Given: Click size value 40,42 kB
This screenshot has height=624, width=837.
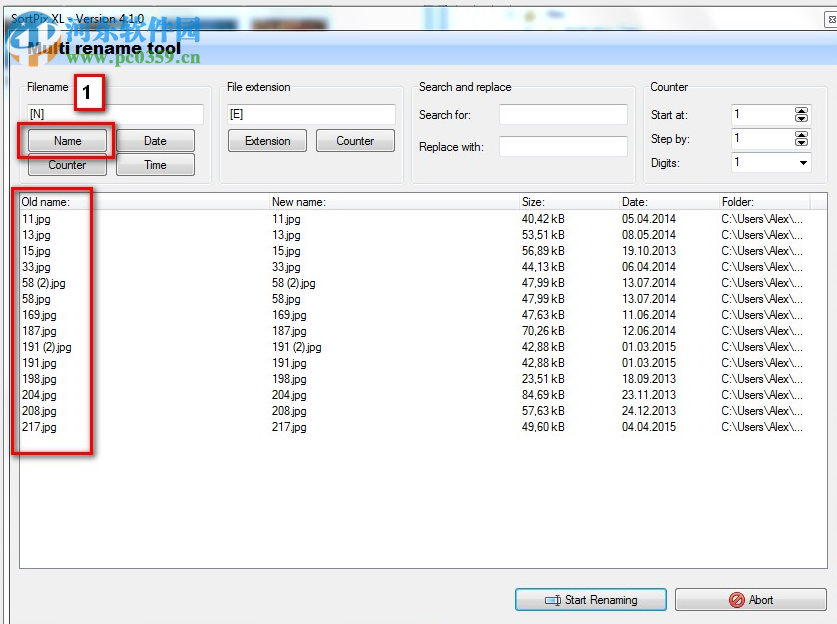Looking at the screenshot, I should (x=543, y=219).
